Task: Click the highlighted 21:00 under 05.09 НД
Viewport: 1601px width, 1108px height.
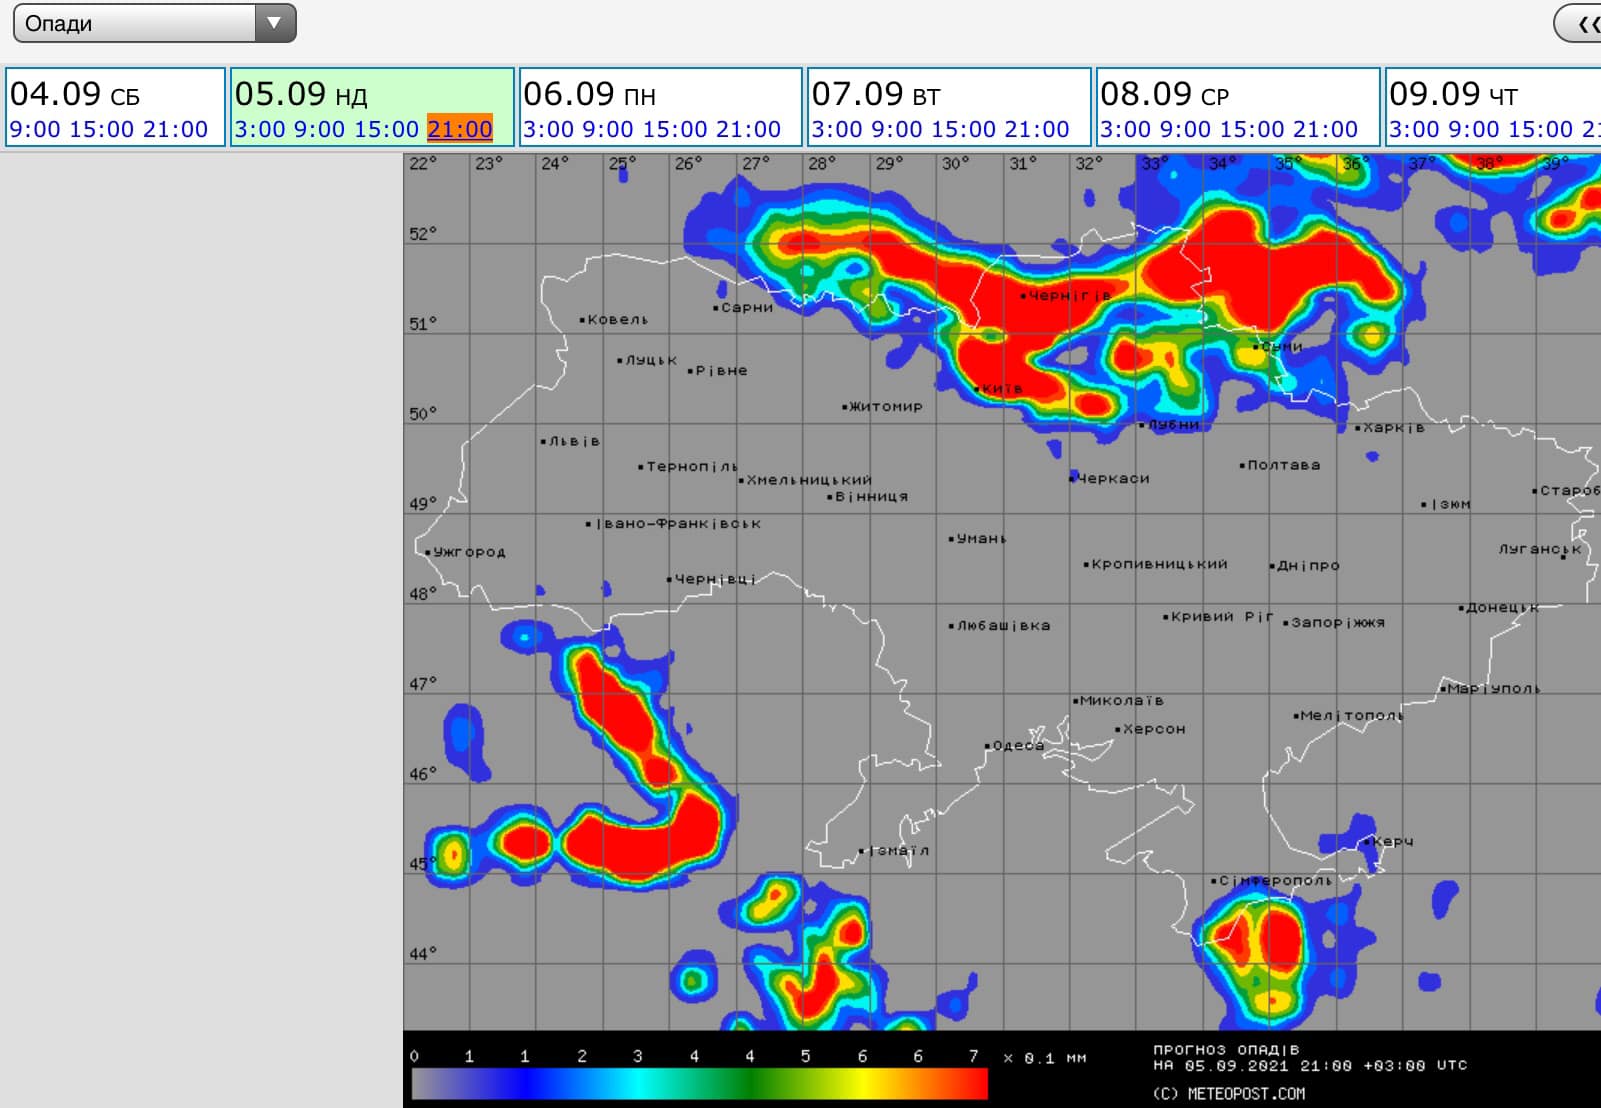Action: coord(460,129)
